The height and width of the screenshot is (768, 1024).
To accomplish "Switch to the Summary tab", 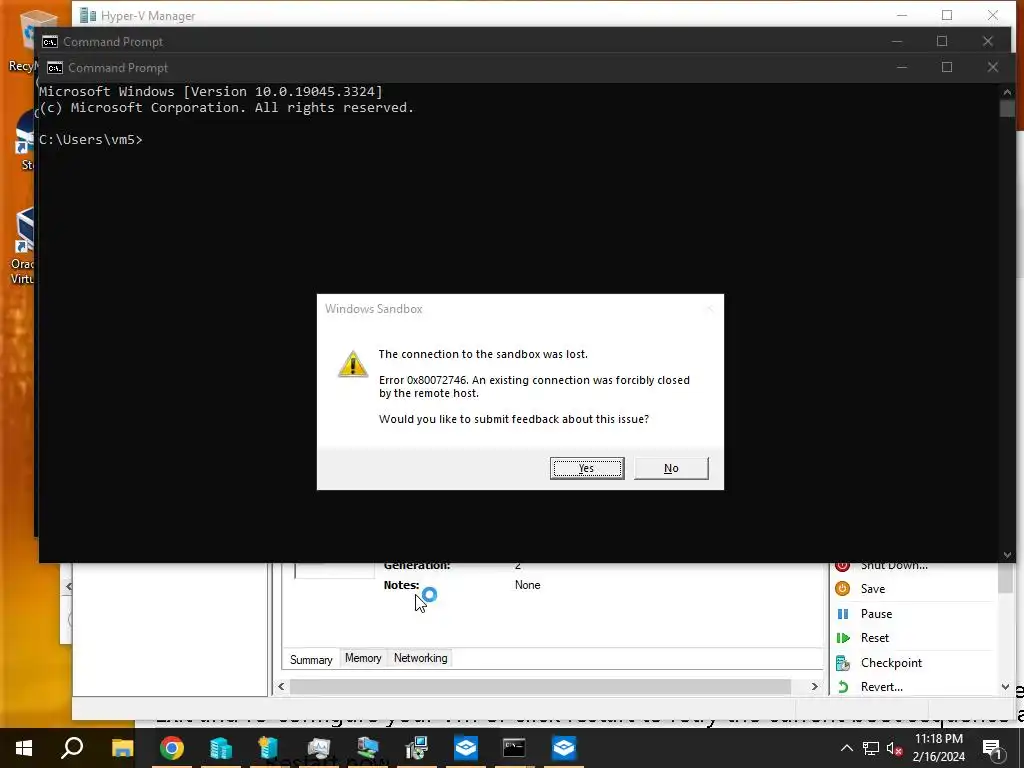I will (x=311, y=660).
